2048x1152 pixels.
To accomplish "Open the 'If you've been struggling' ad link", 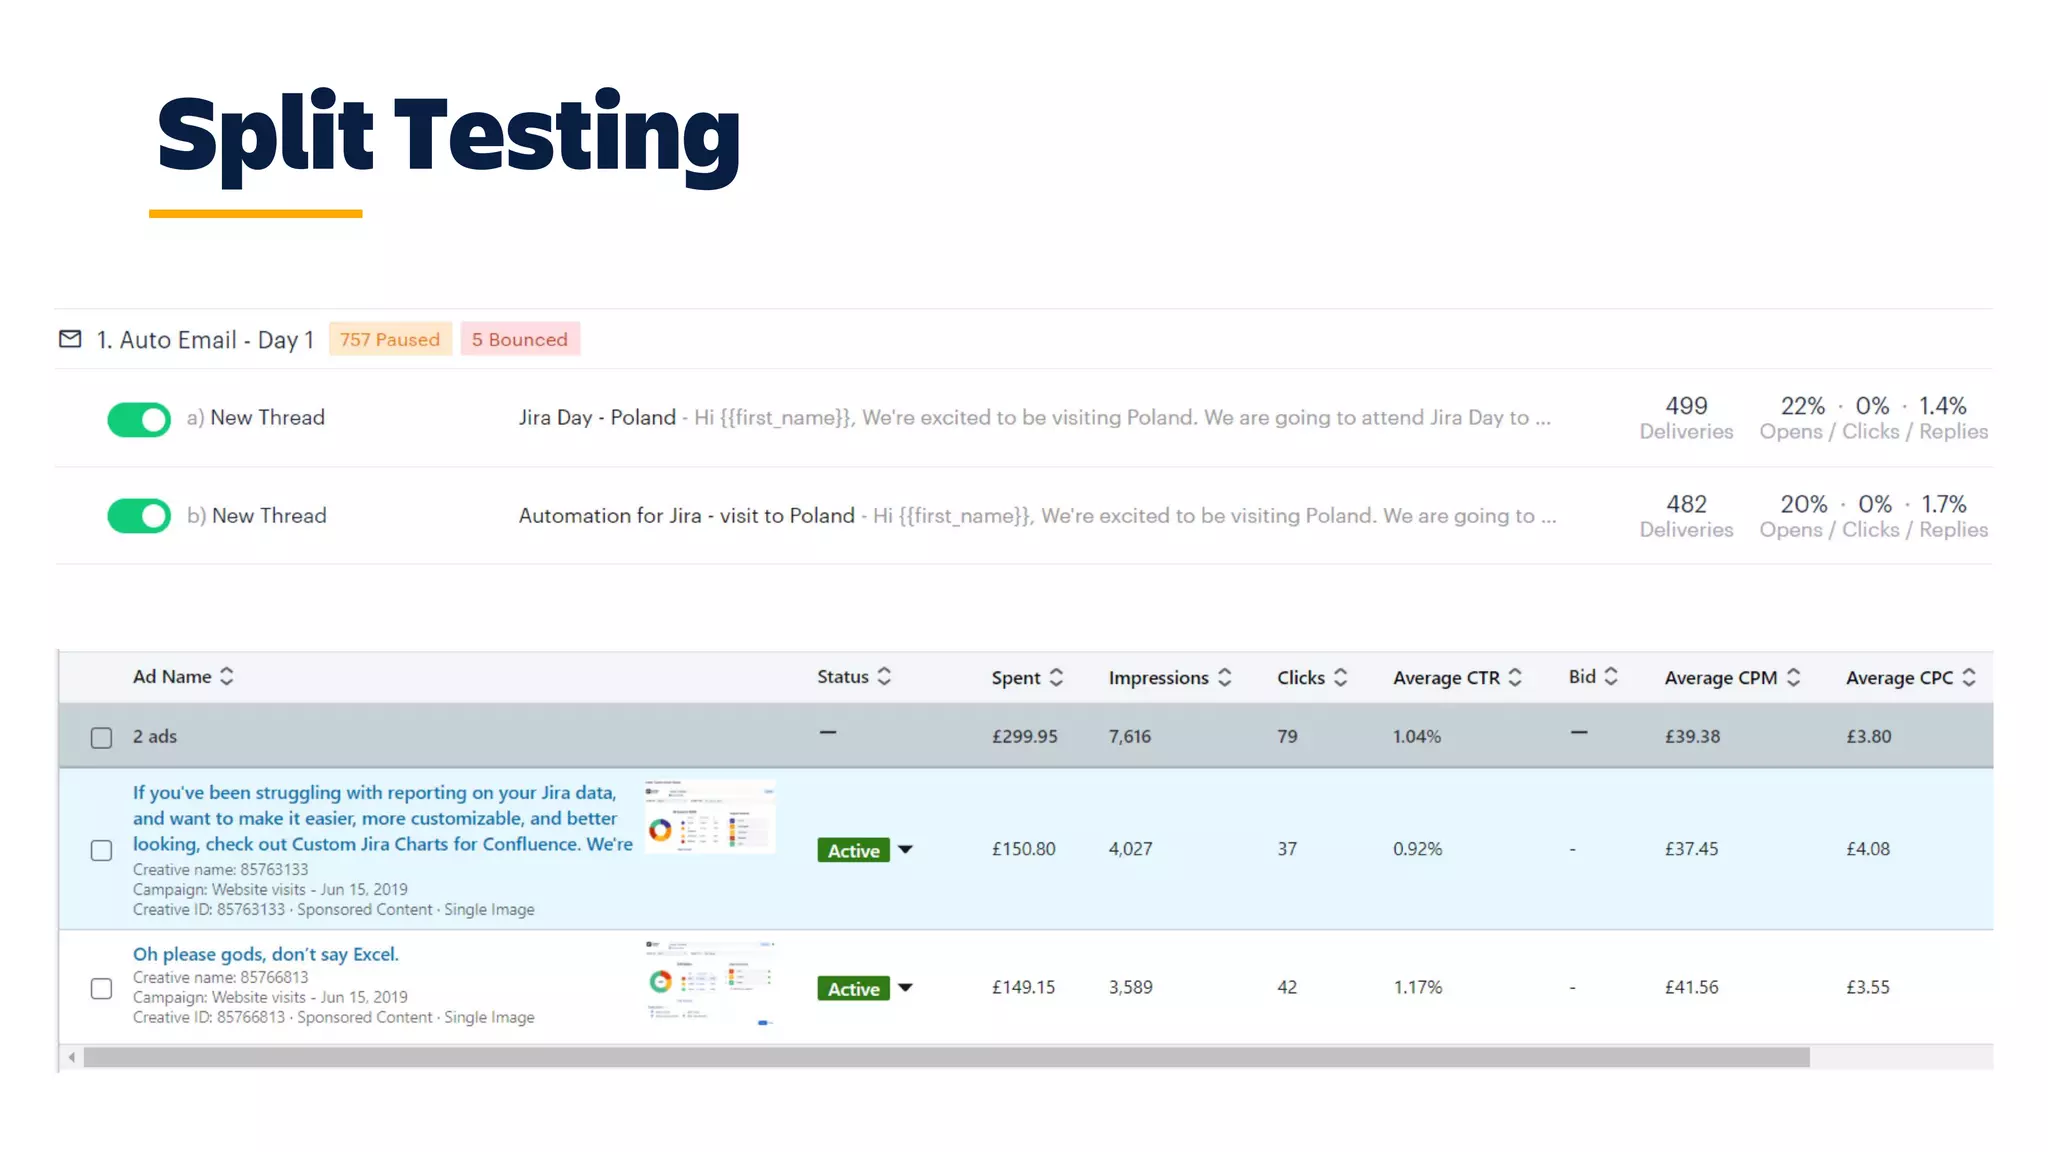I will [x=382, y=818].
